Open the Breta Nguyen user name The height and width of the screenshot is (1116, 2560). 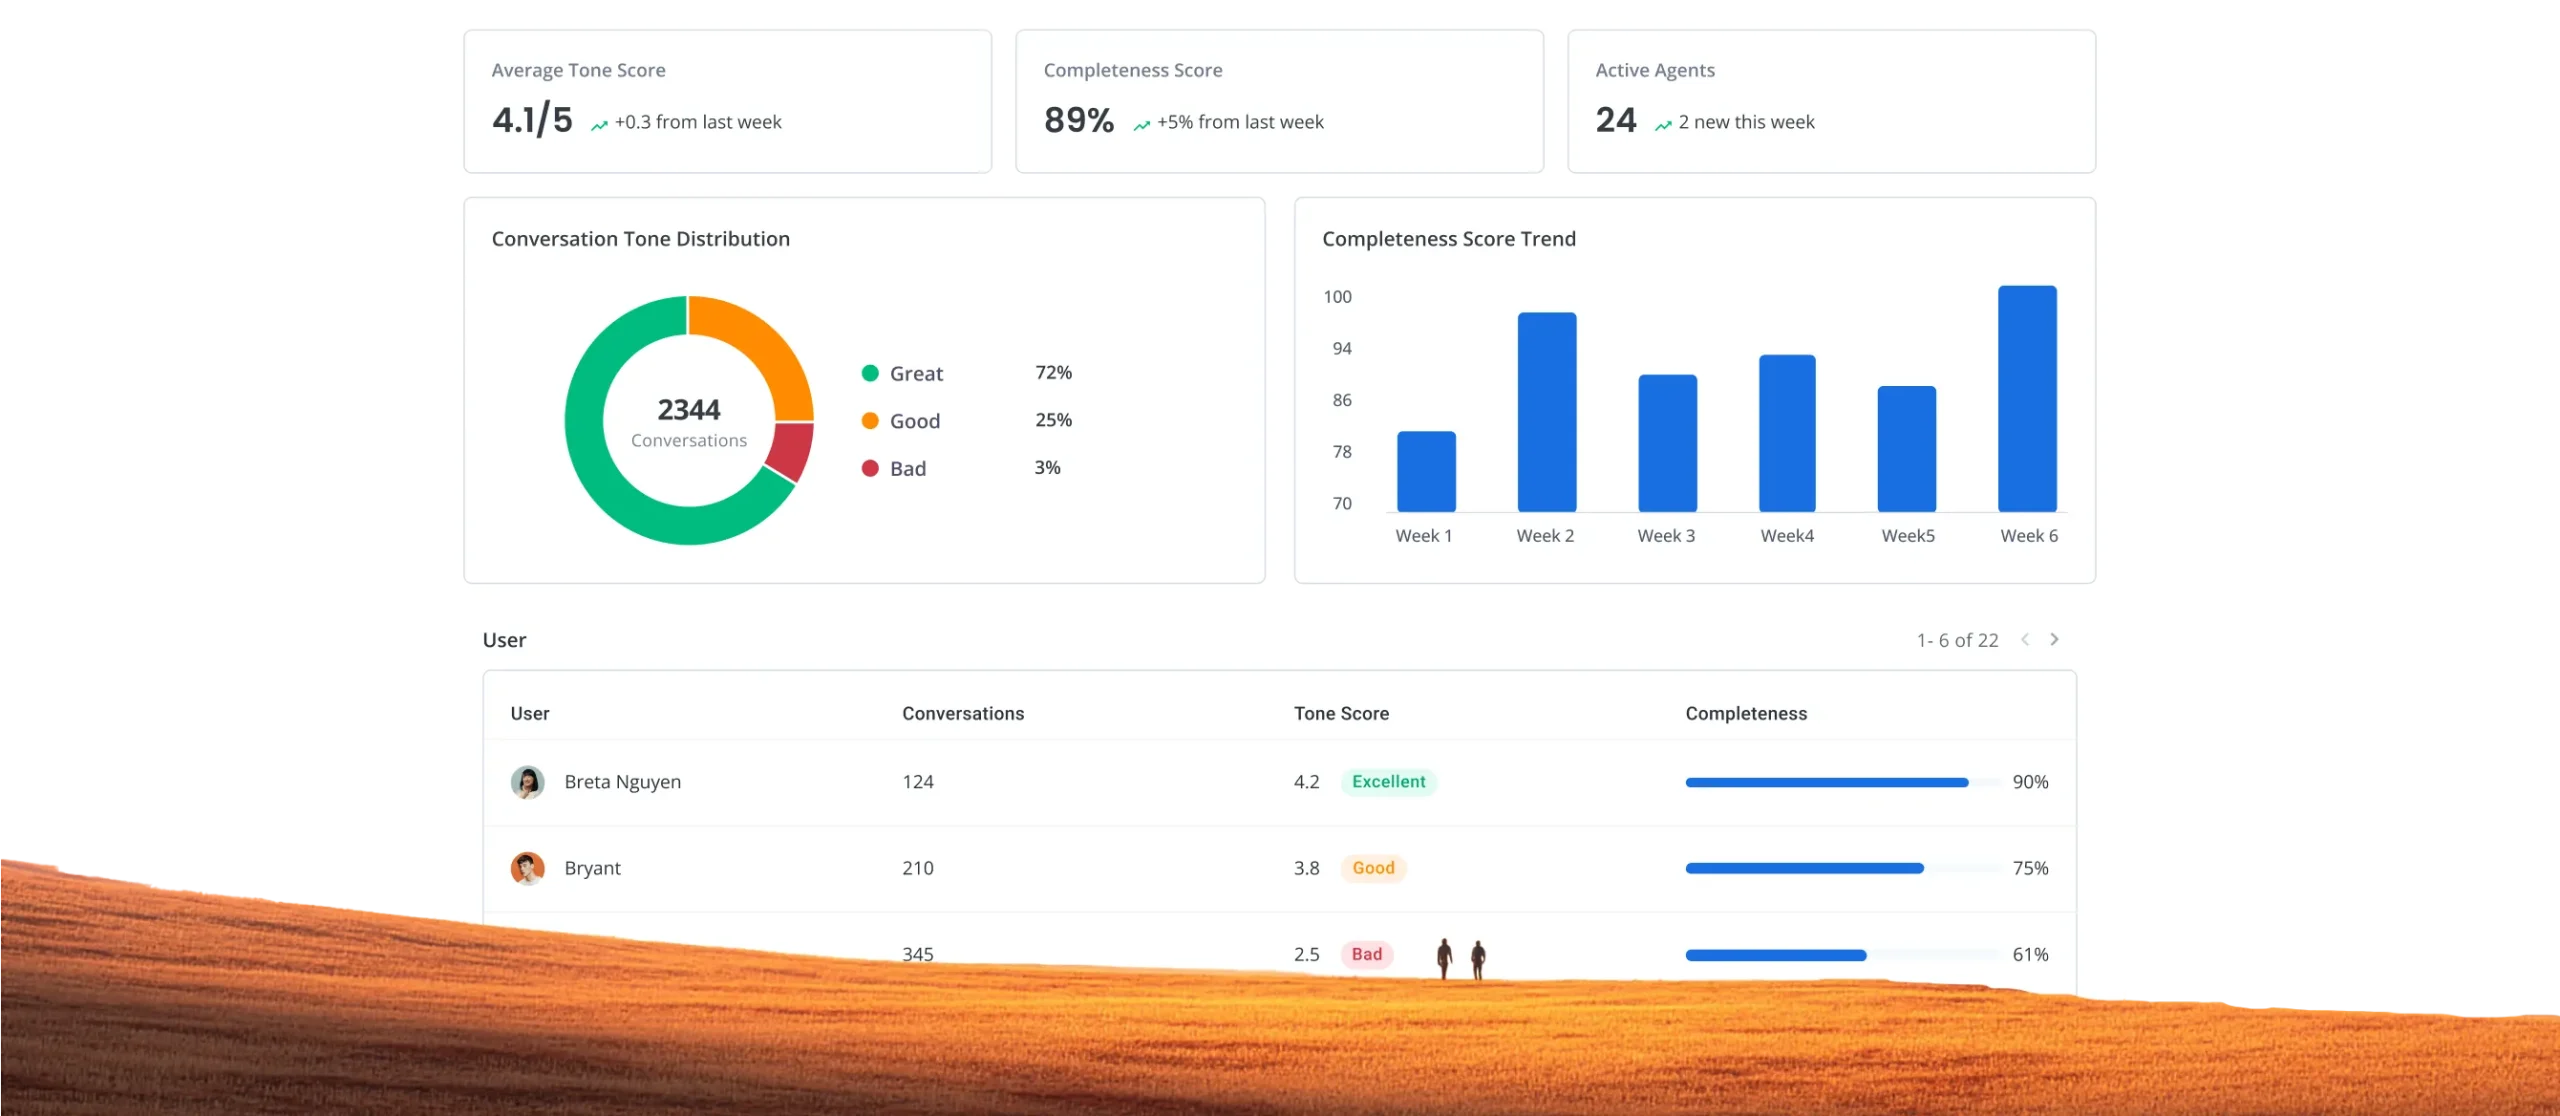(622, 782)
